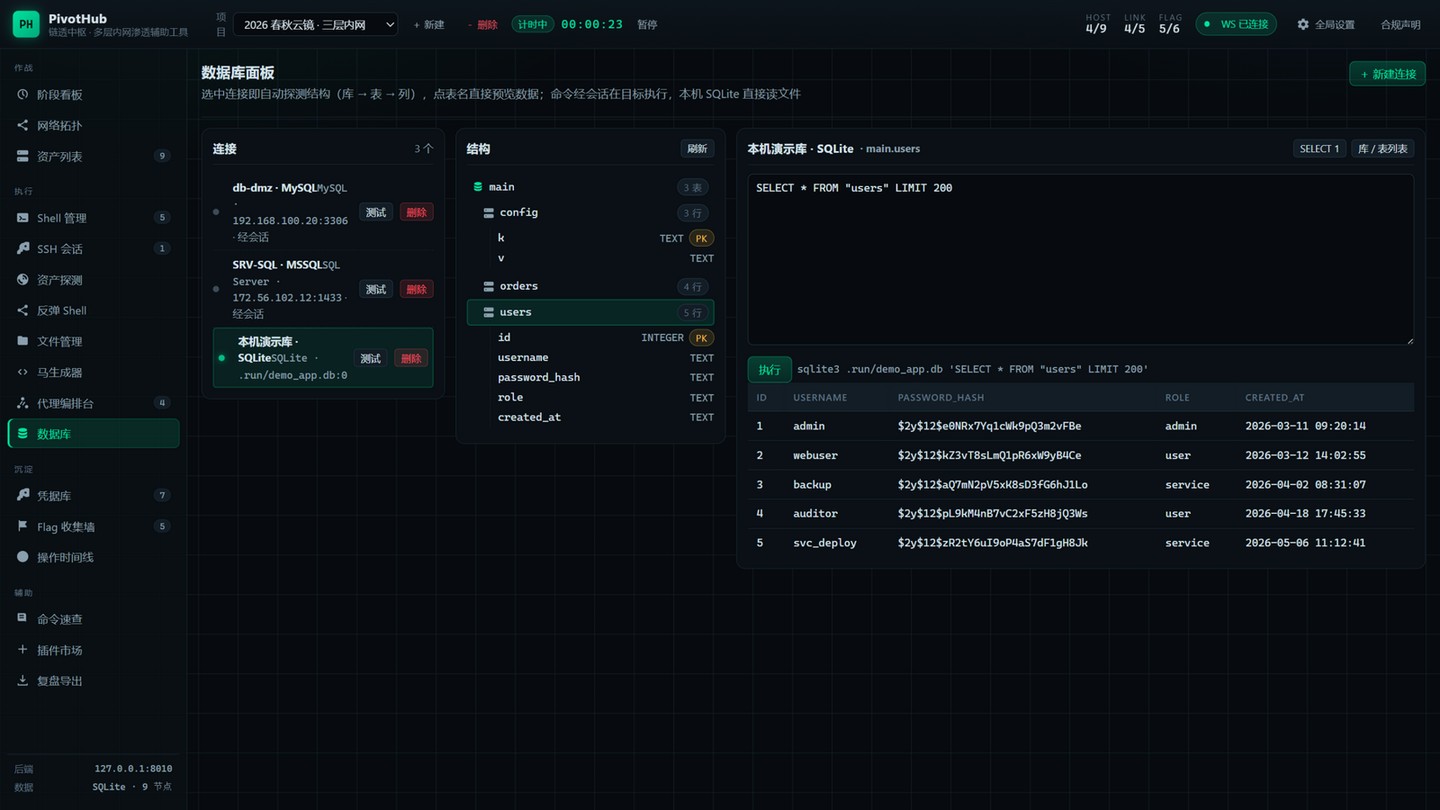Test the 本机演示库 SQLite connection

[x=370, y=358]
